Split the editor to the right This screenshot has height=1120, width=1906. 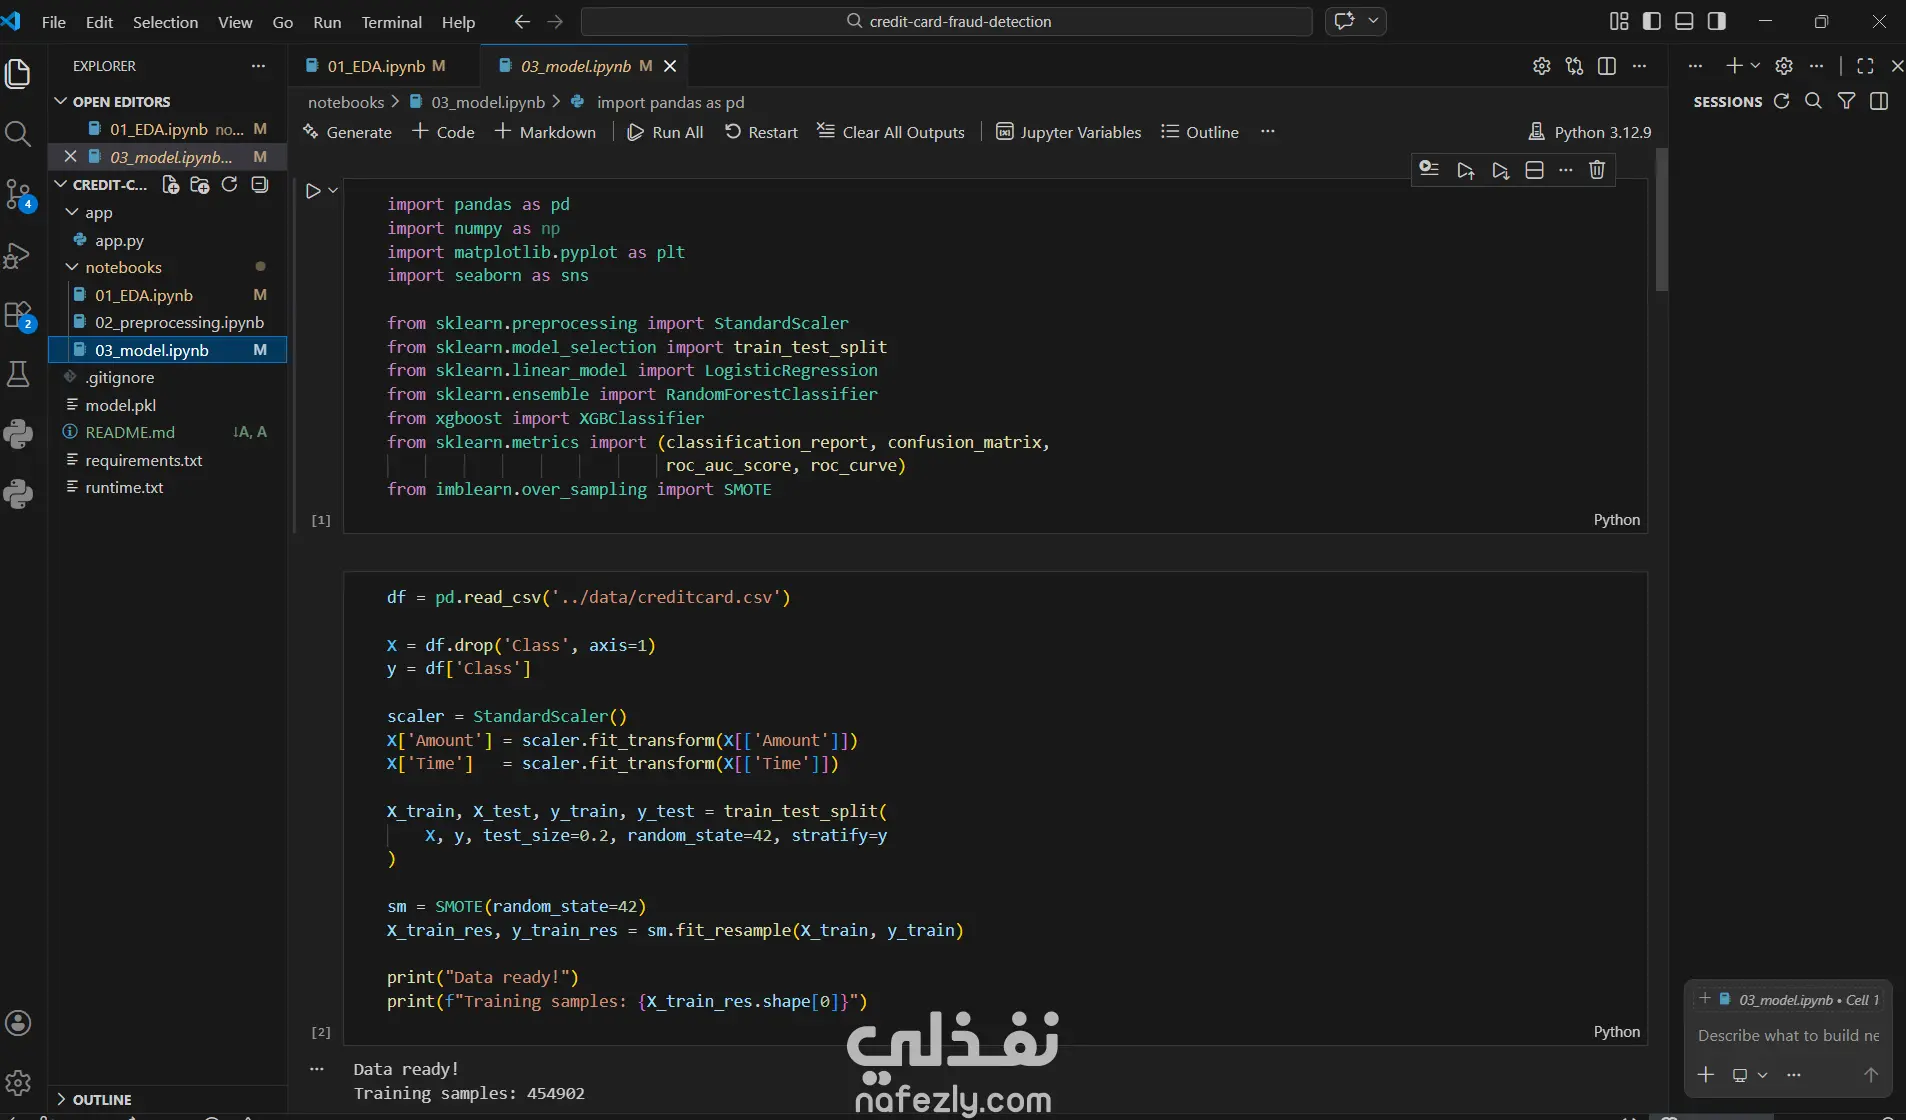click(x=1607, y=66)
